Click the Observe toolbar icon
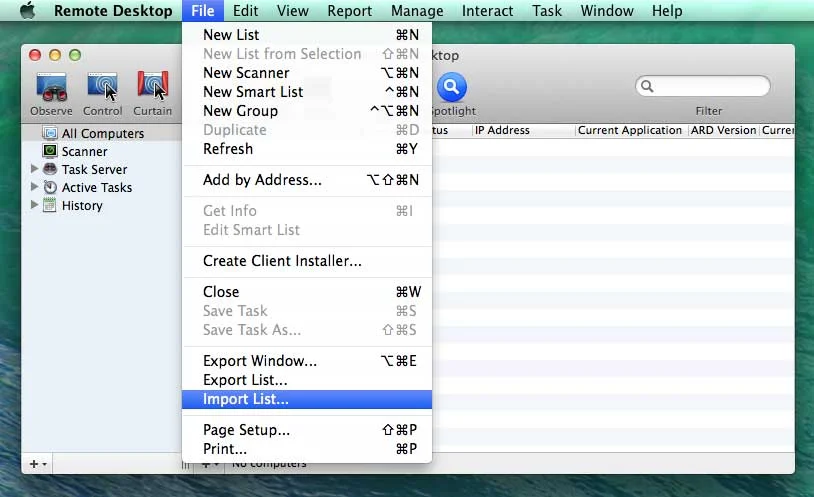The image size is (814, 497). 51,88
